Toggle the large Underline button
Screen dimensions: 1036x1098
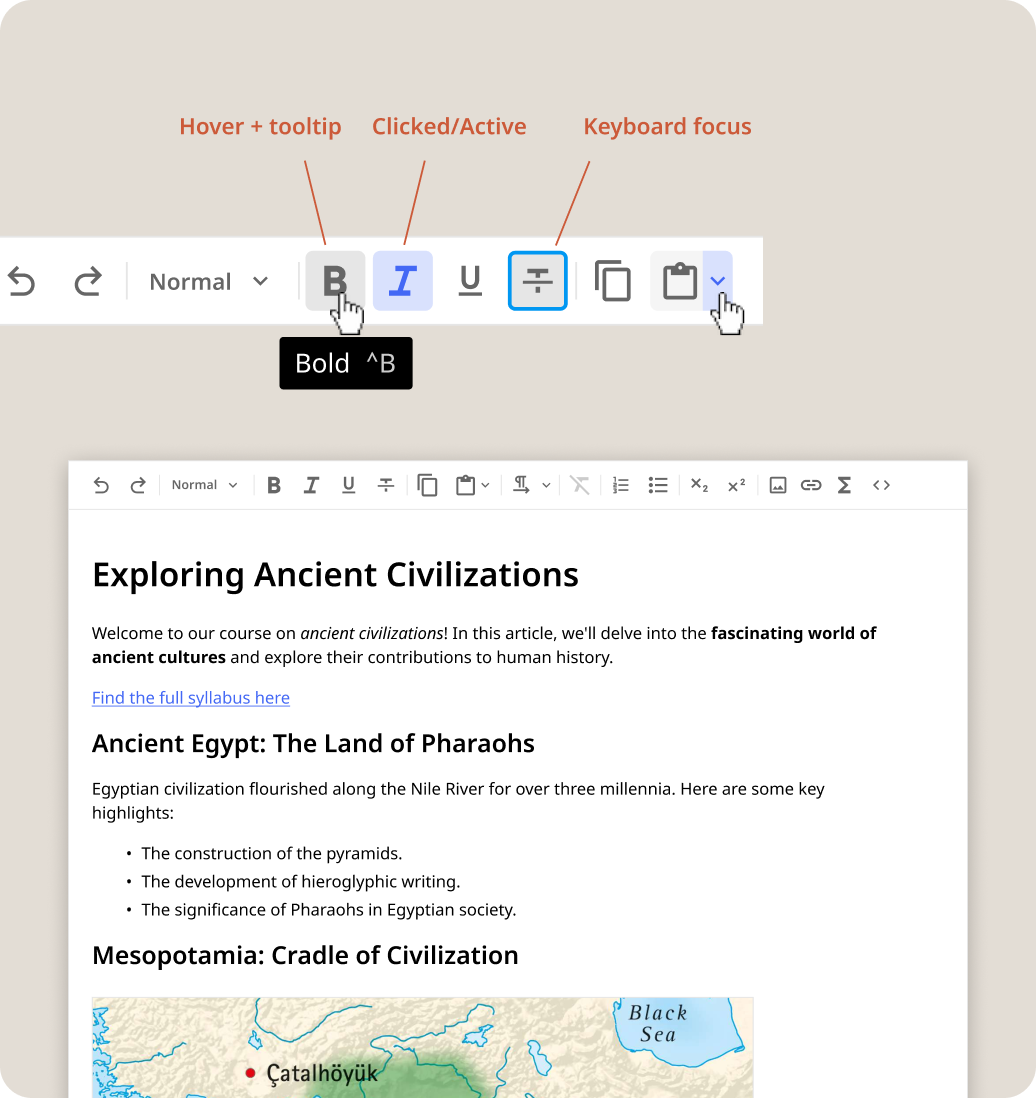470,281
